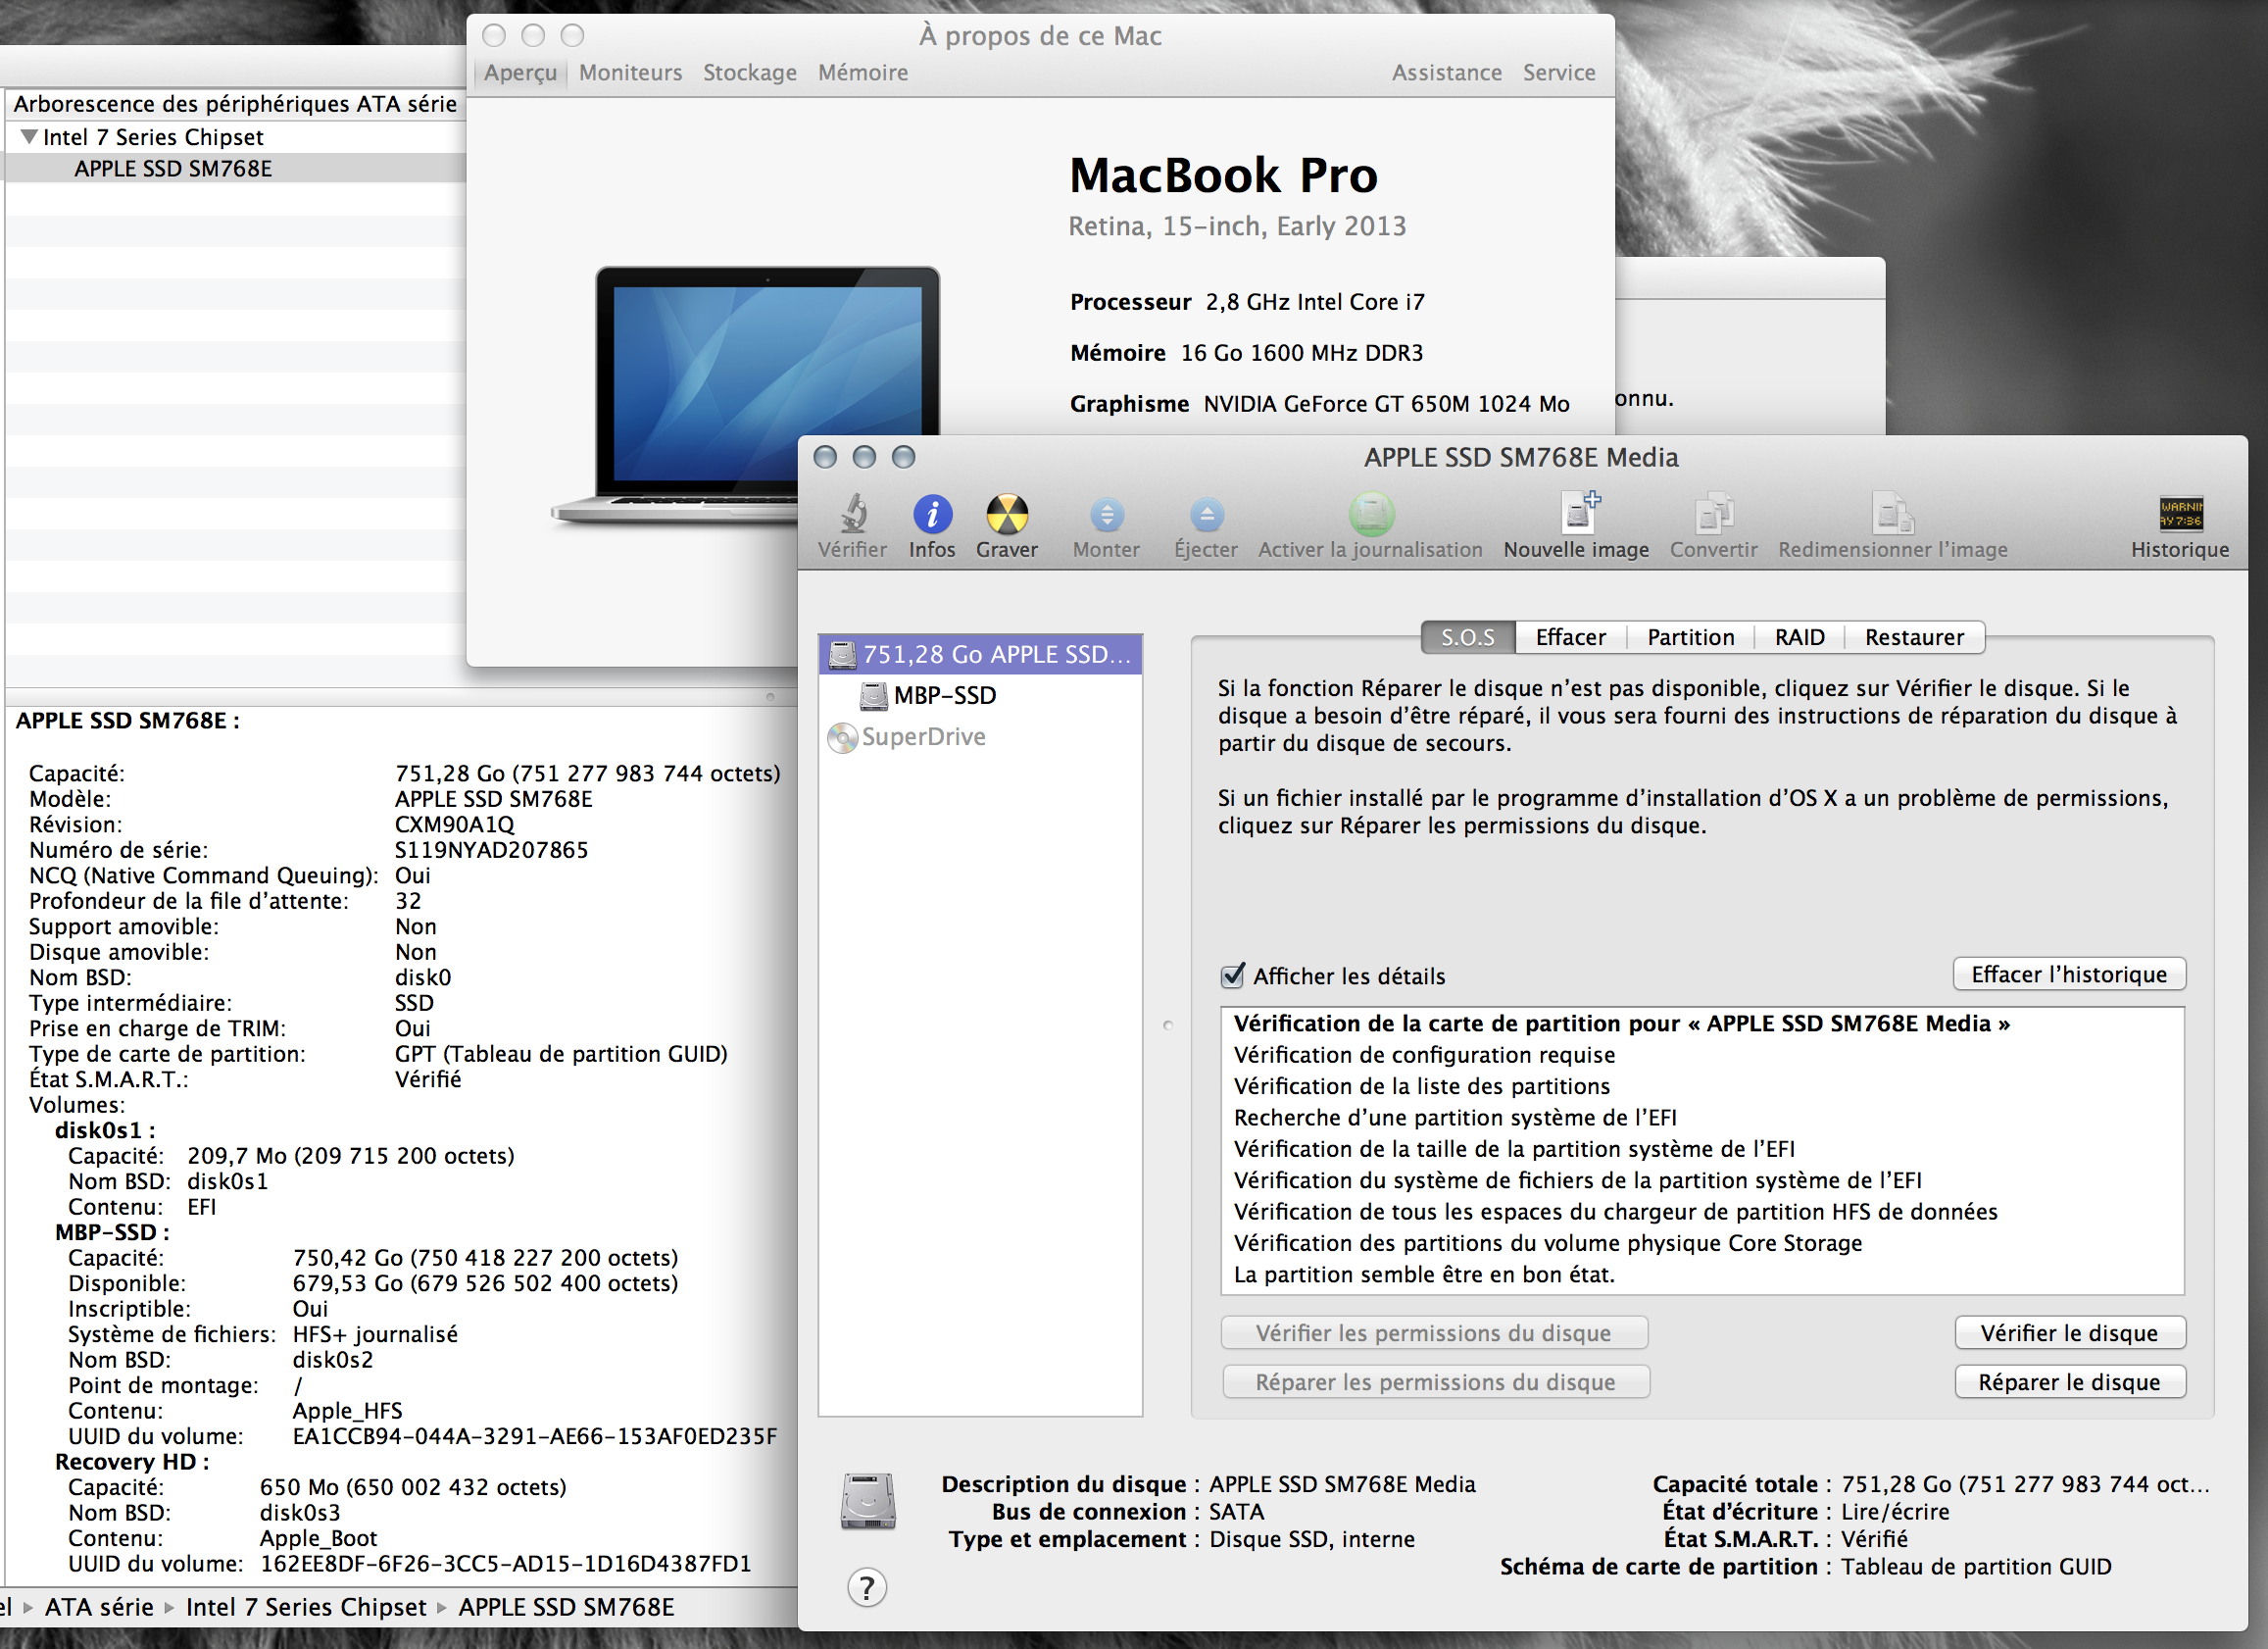Click Redimensionner l'image toolbar icon
The height and width of the screenshot is (1649, 2268).
[x=1892, y=514]
